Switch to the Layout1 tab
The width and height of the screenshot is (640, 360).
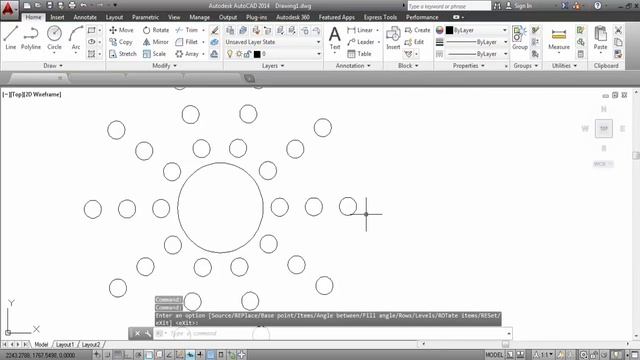[x=65, y=345]
